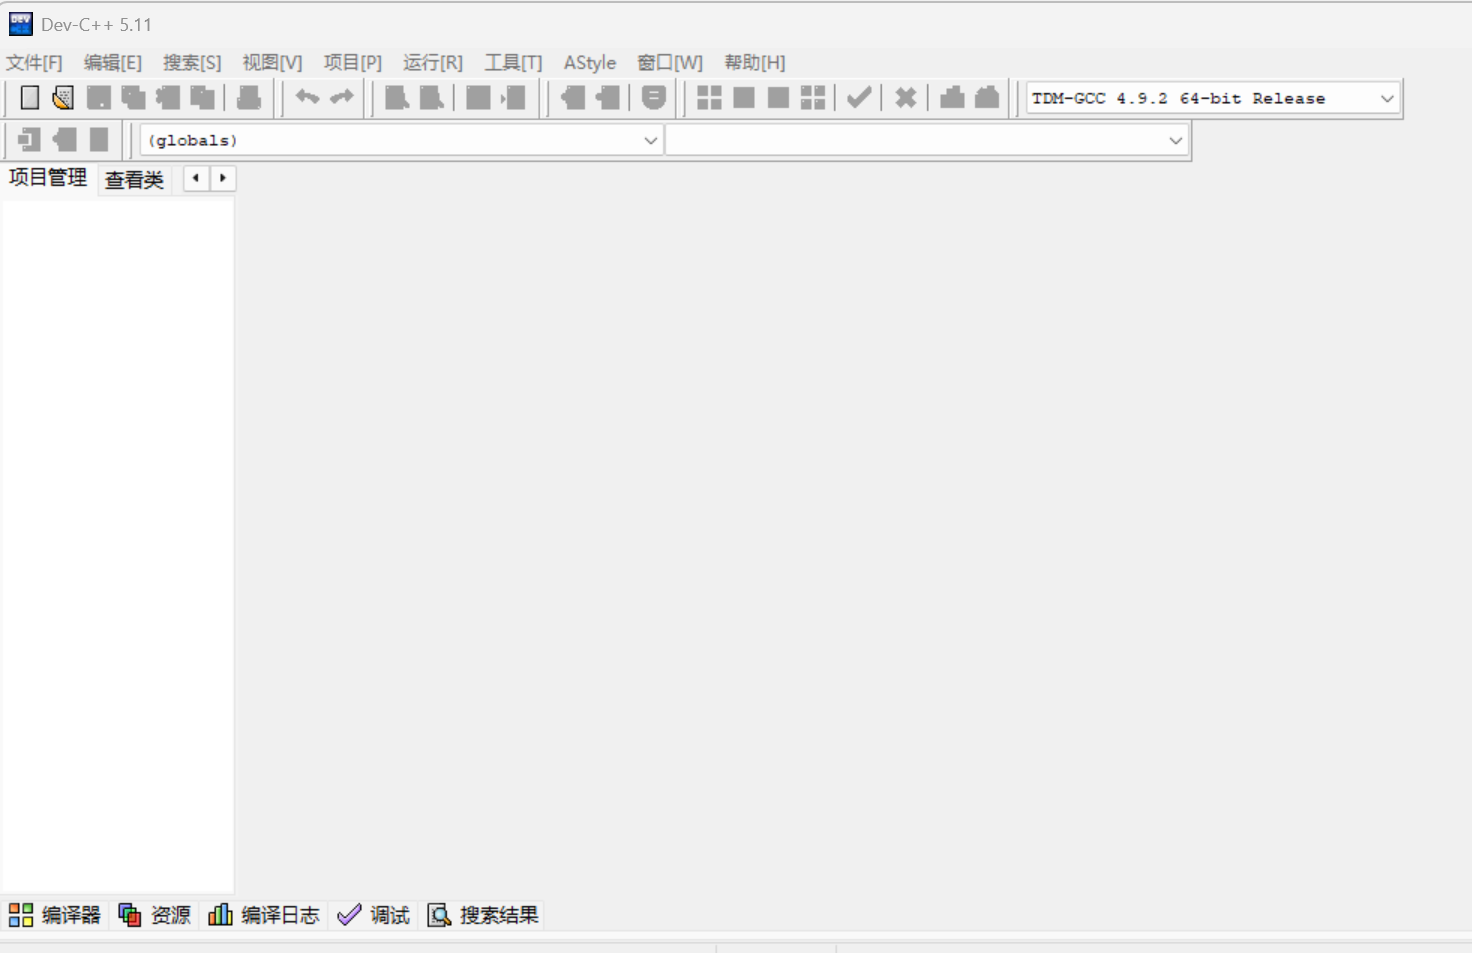This screenshot has width=1472, height=953.
Task: Click the Replace toolbar icon
Action: click(432, 98)
